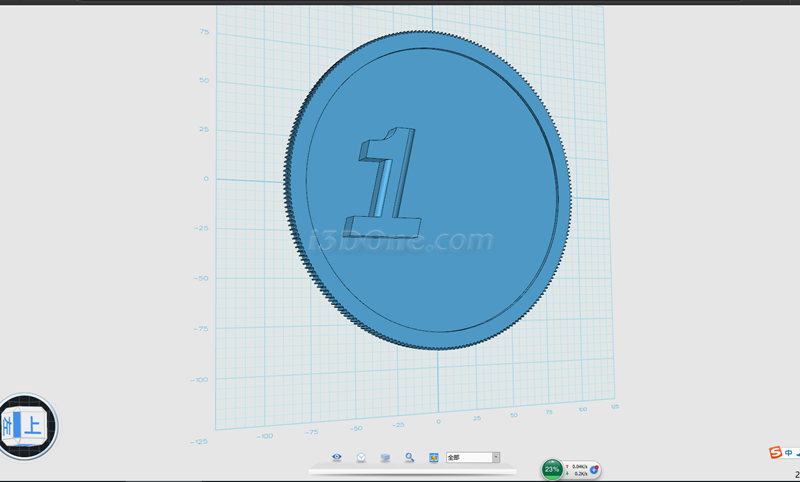Click the view orientation icon beside the eye
Viewport: 800px width, 482px height.
coord(361,457)
